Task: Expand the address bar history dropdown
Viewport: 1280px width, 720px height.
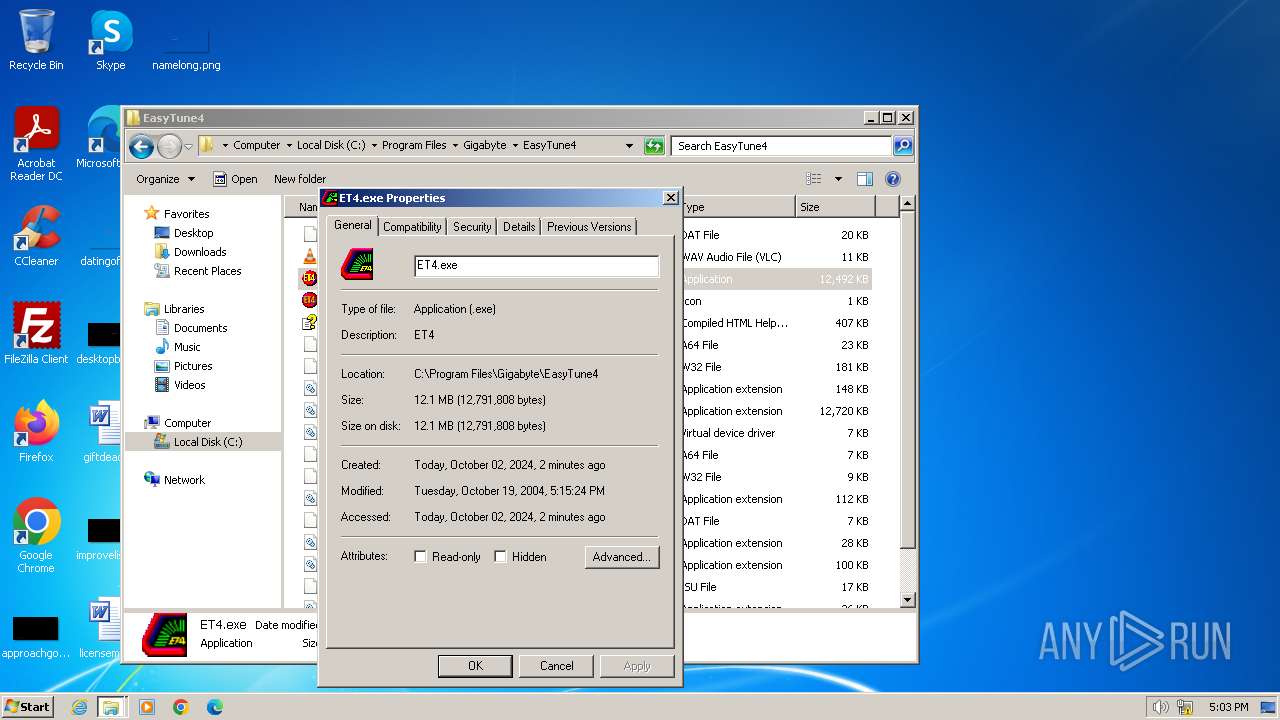Action: coord(629,146)
